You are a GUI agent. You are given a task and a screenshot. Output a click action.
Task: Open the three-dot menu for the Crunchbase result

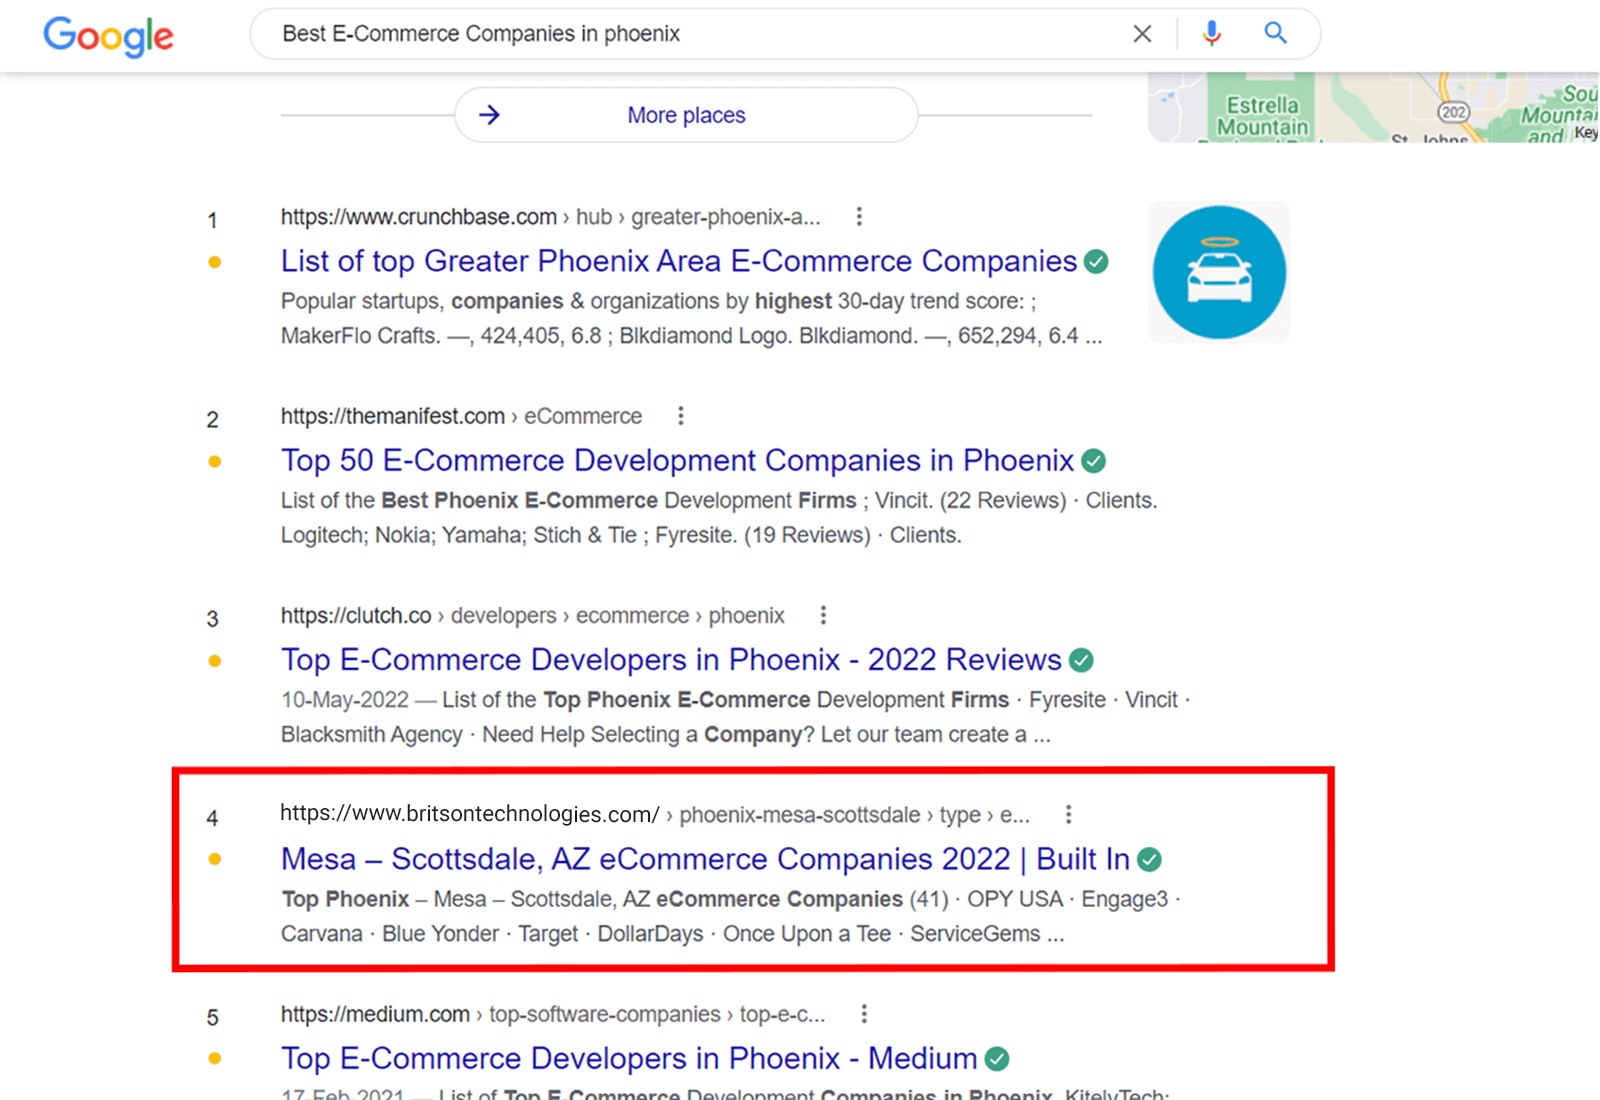click(x=859, y=216)
